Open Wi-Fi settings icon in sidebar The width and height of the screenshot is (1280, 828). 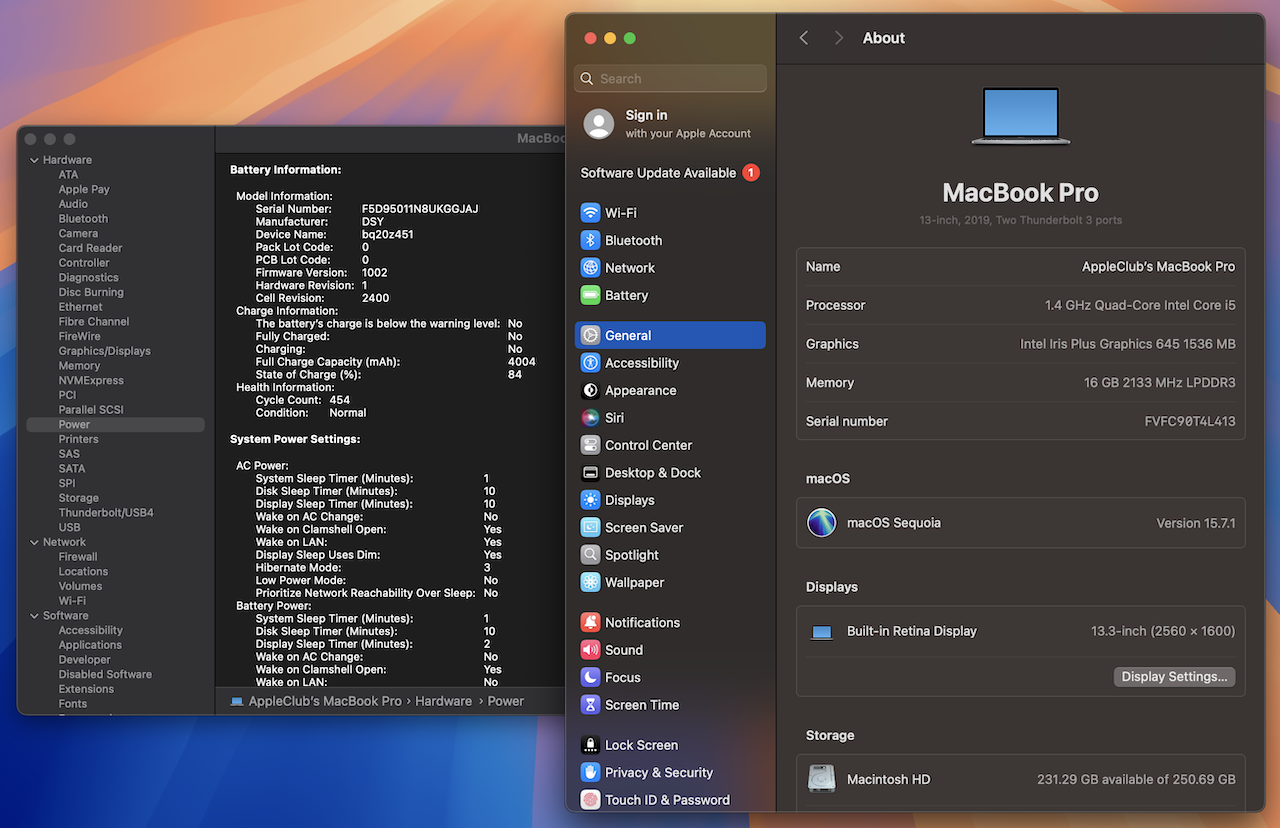coord(590,213)
